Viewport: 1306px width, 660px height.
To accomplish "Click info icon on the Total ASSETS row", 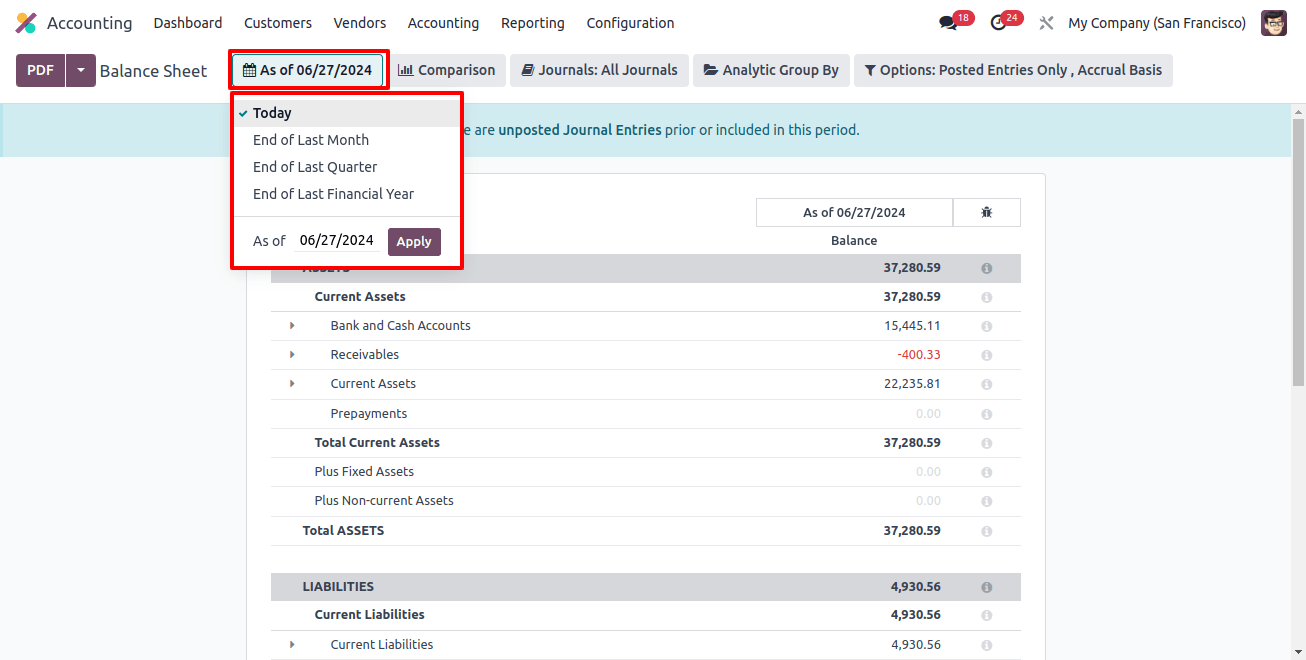I will point(987,532).
